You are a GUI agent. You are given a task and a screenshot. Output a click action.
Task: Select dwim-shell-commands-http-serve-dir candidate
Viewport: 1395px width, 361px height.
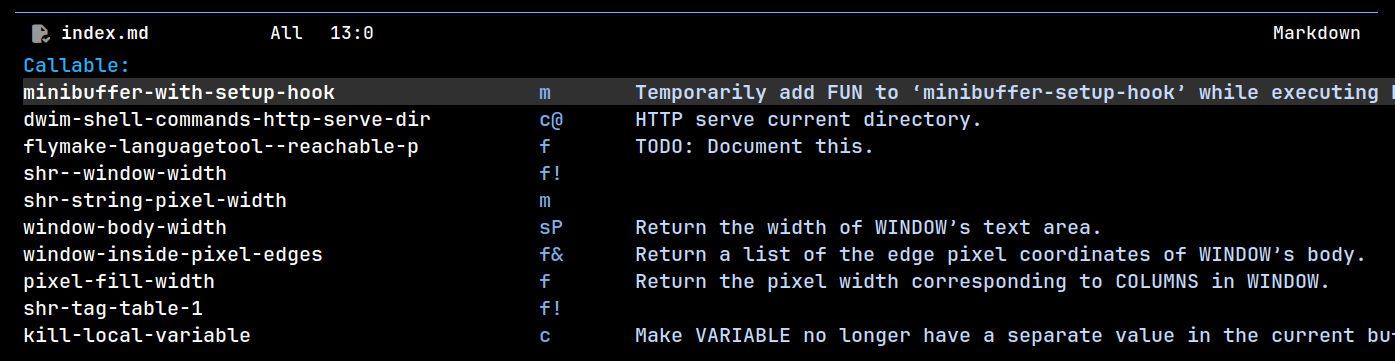pyautogui.click(x=227, y=120)
